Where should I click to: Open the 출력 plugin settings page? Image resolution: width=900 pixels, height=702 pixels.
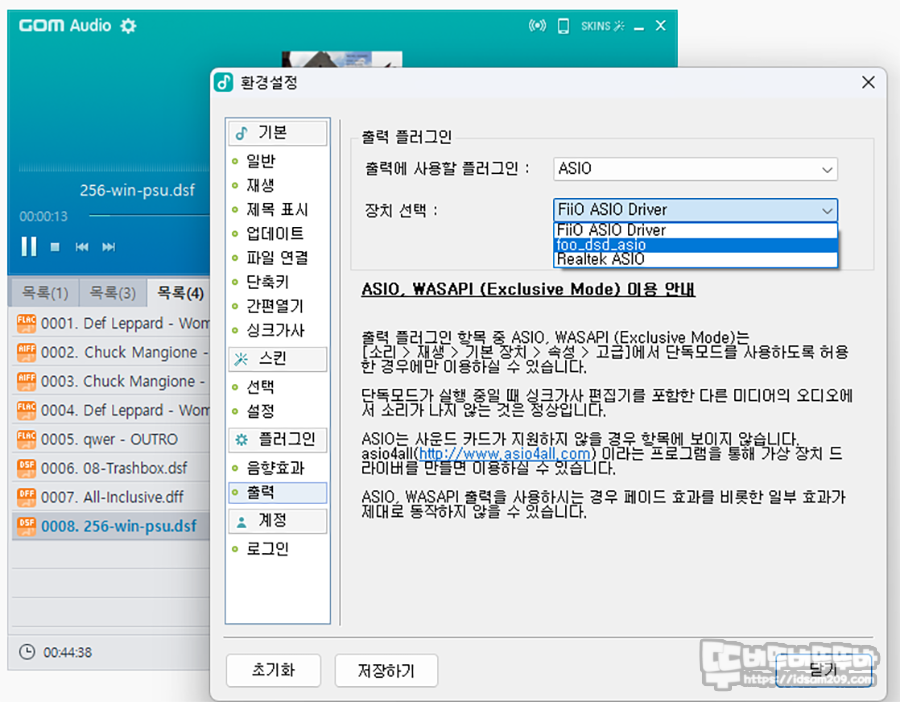pyautogui.click(x=278, y=492)
